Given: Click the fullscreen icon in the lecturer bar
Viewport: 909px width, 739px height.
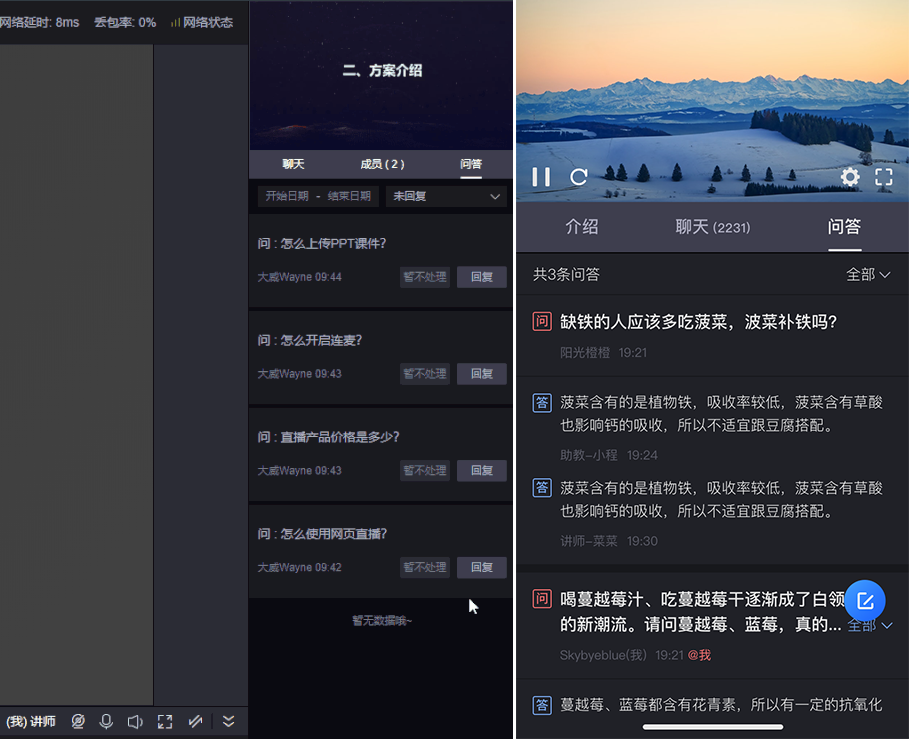Looking at the screenshot, I should click(165, 721).
